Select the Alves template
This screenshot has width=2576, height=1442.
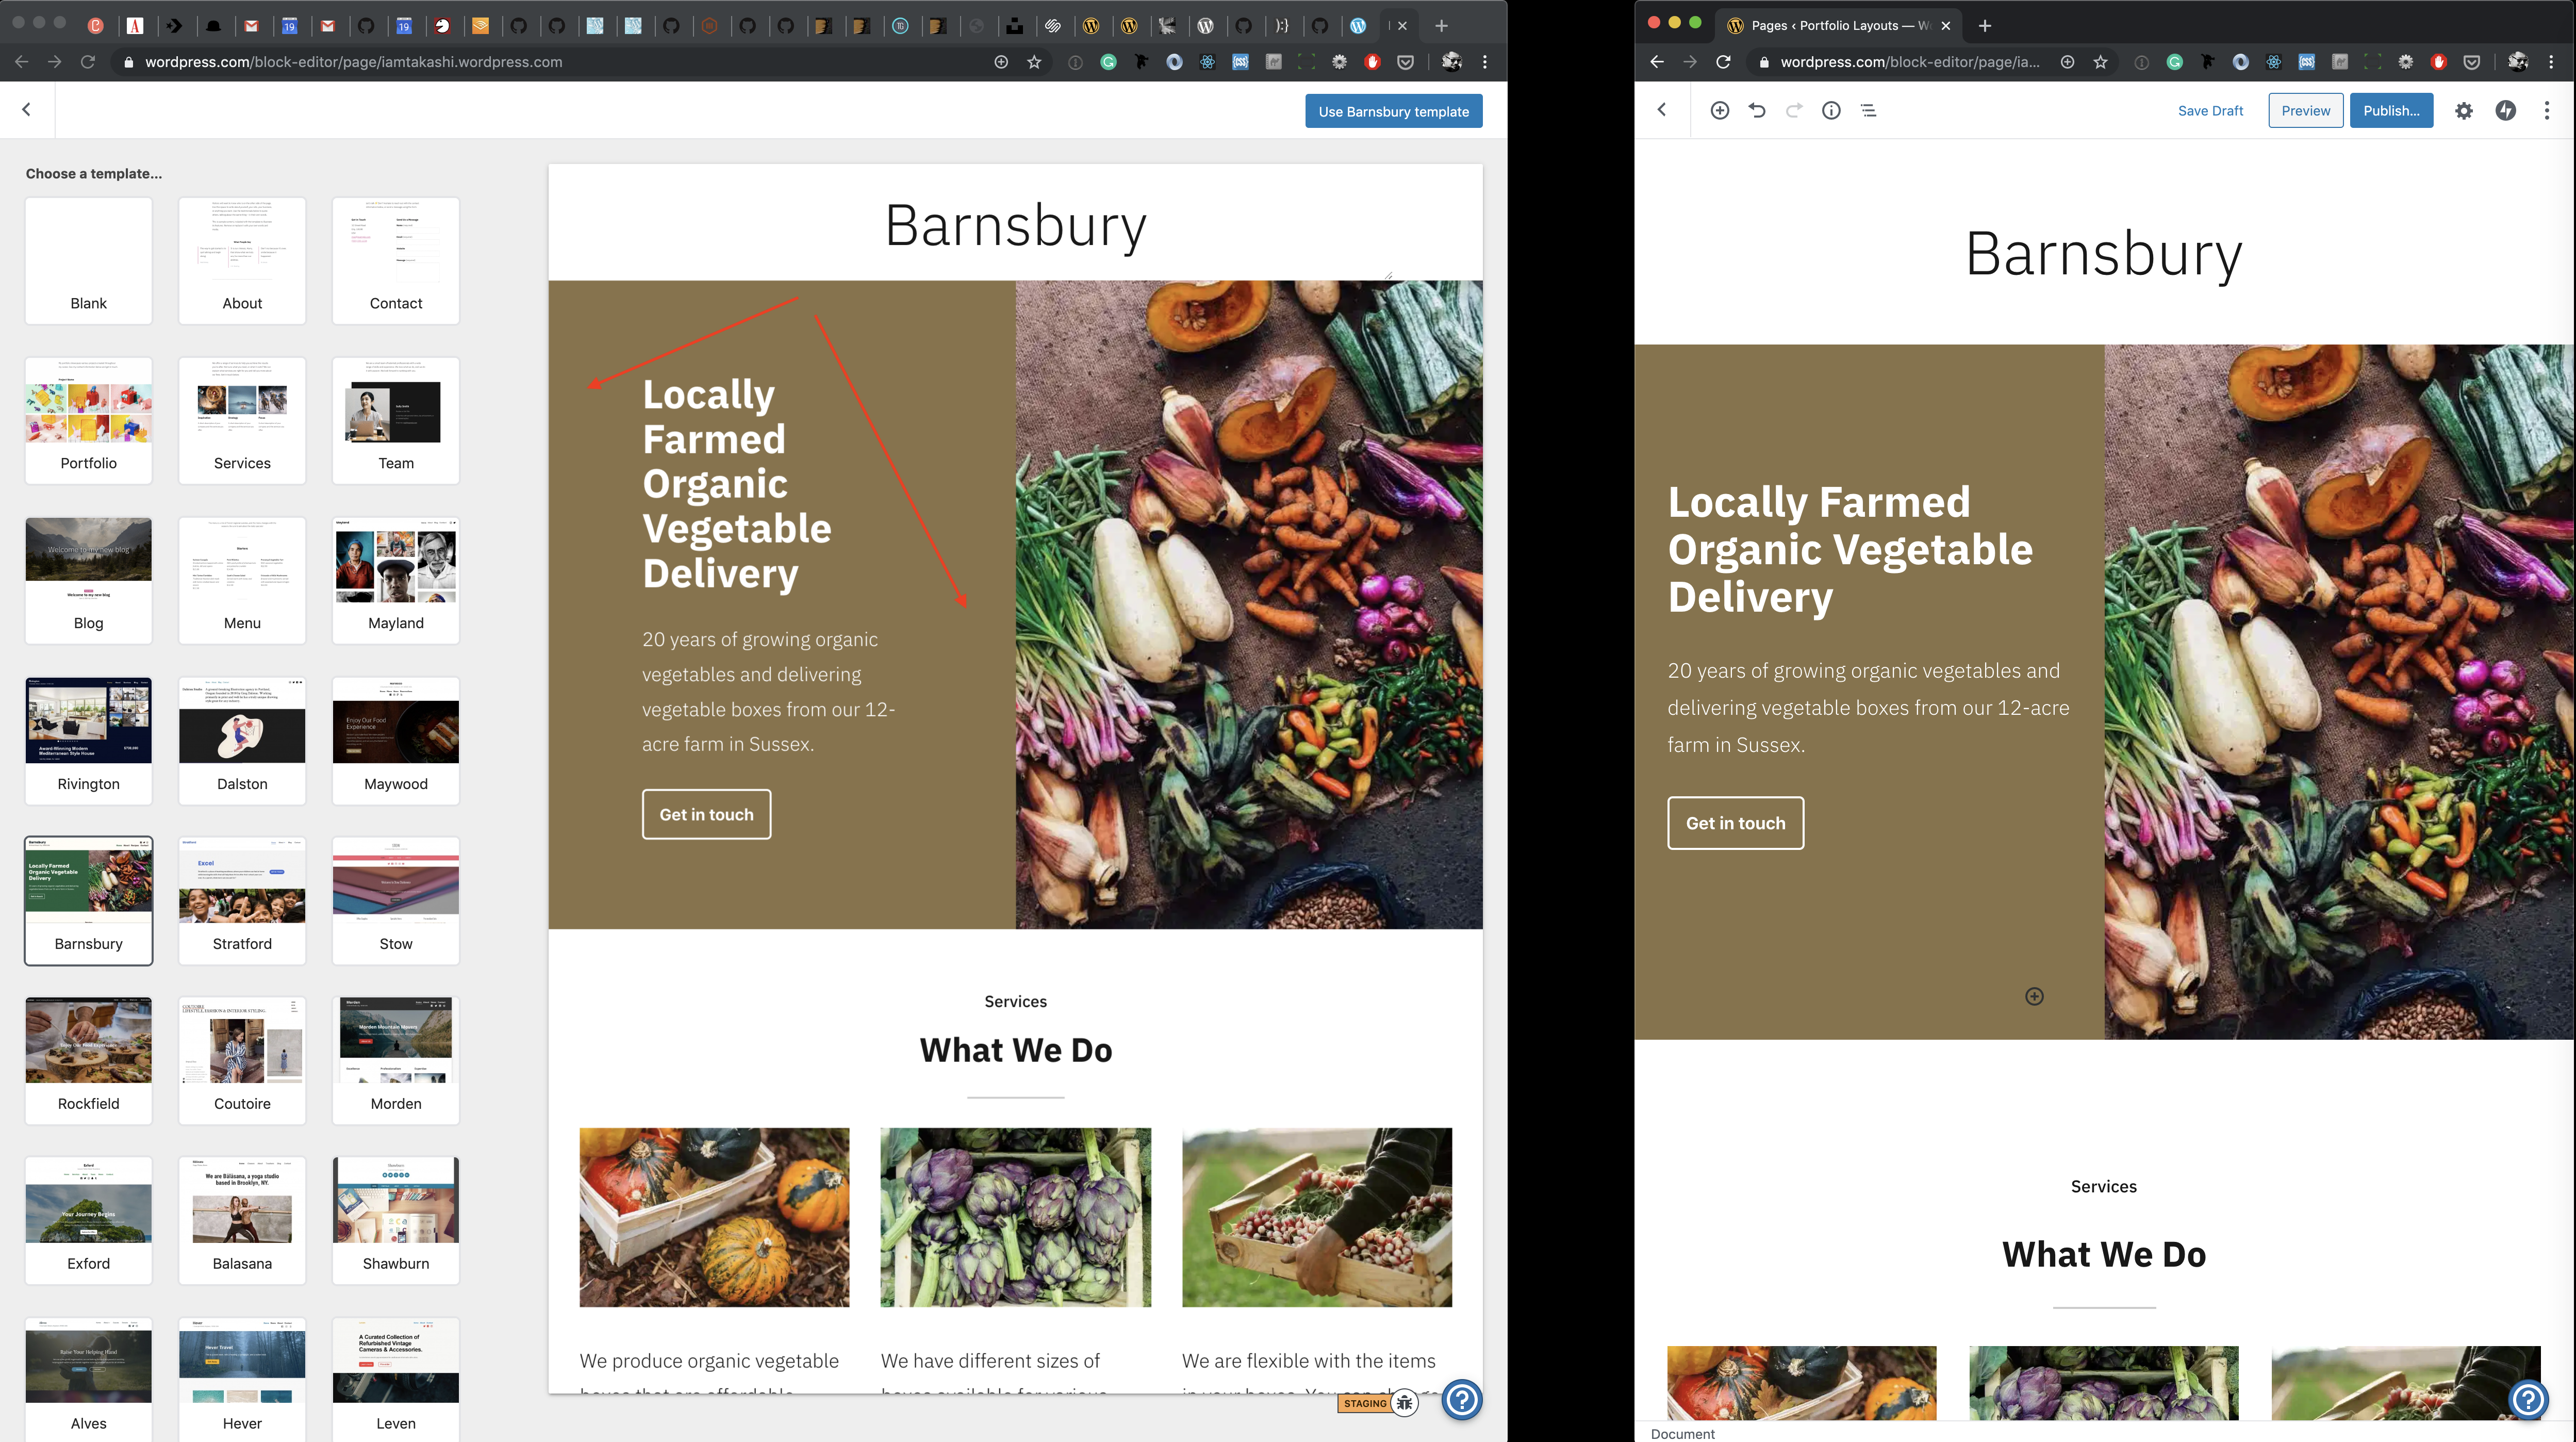pyautogui.click(x=89, y=1380)
